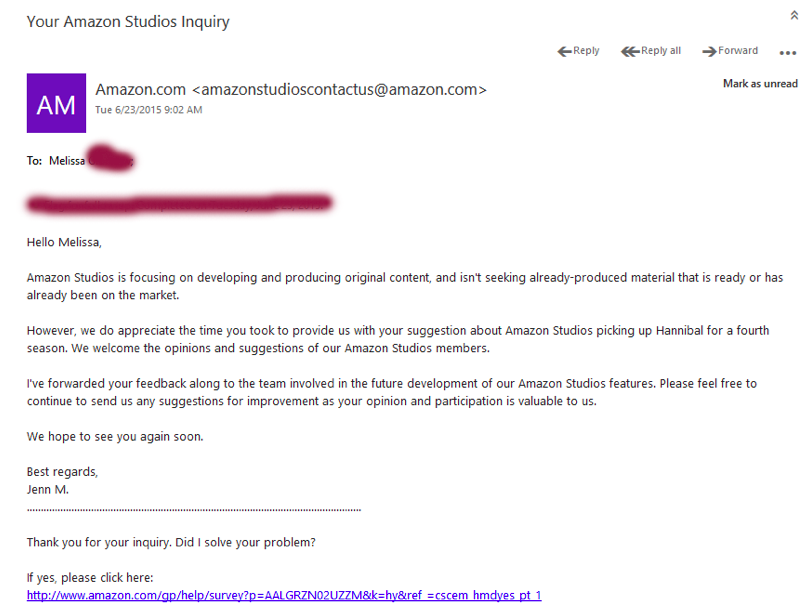The image size is (810, 615).
Task: Click the received date Tue 6/23/2015
Action: 148,110
